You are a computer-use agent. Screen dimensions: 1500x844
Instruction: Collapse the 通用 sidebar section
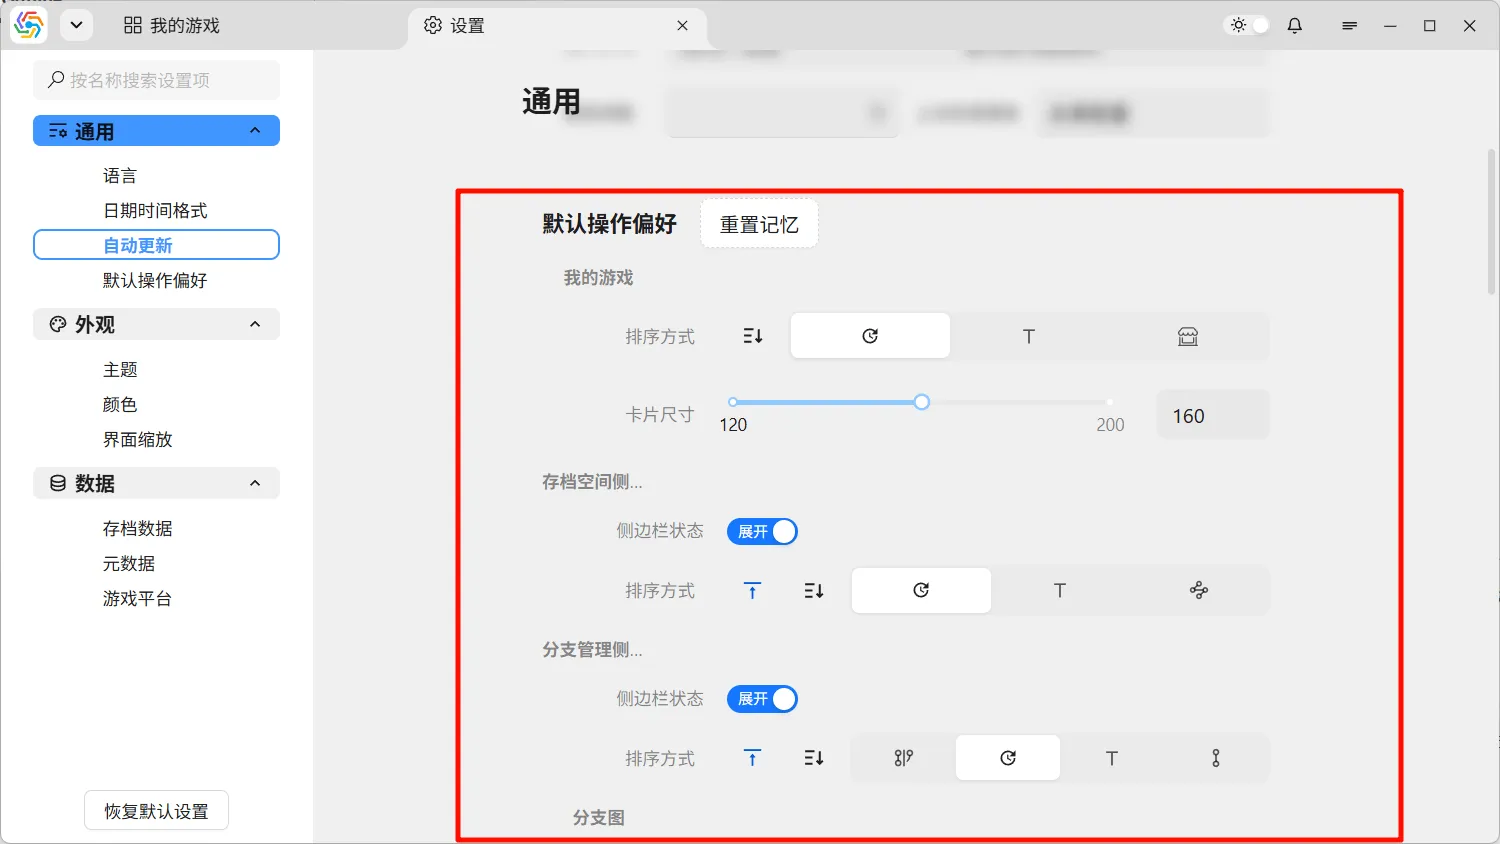click(x=255, y=131)
